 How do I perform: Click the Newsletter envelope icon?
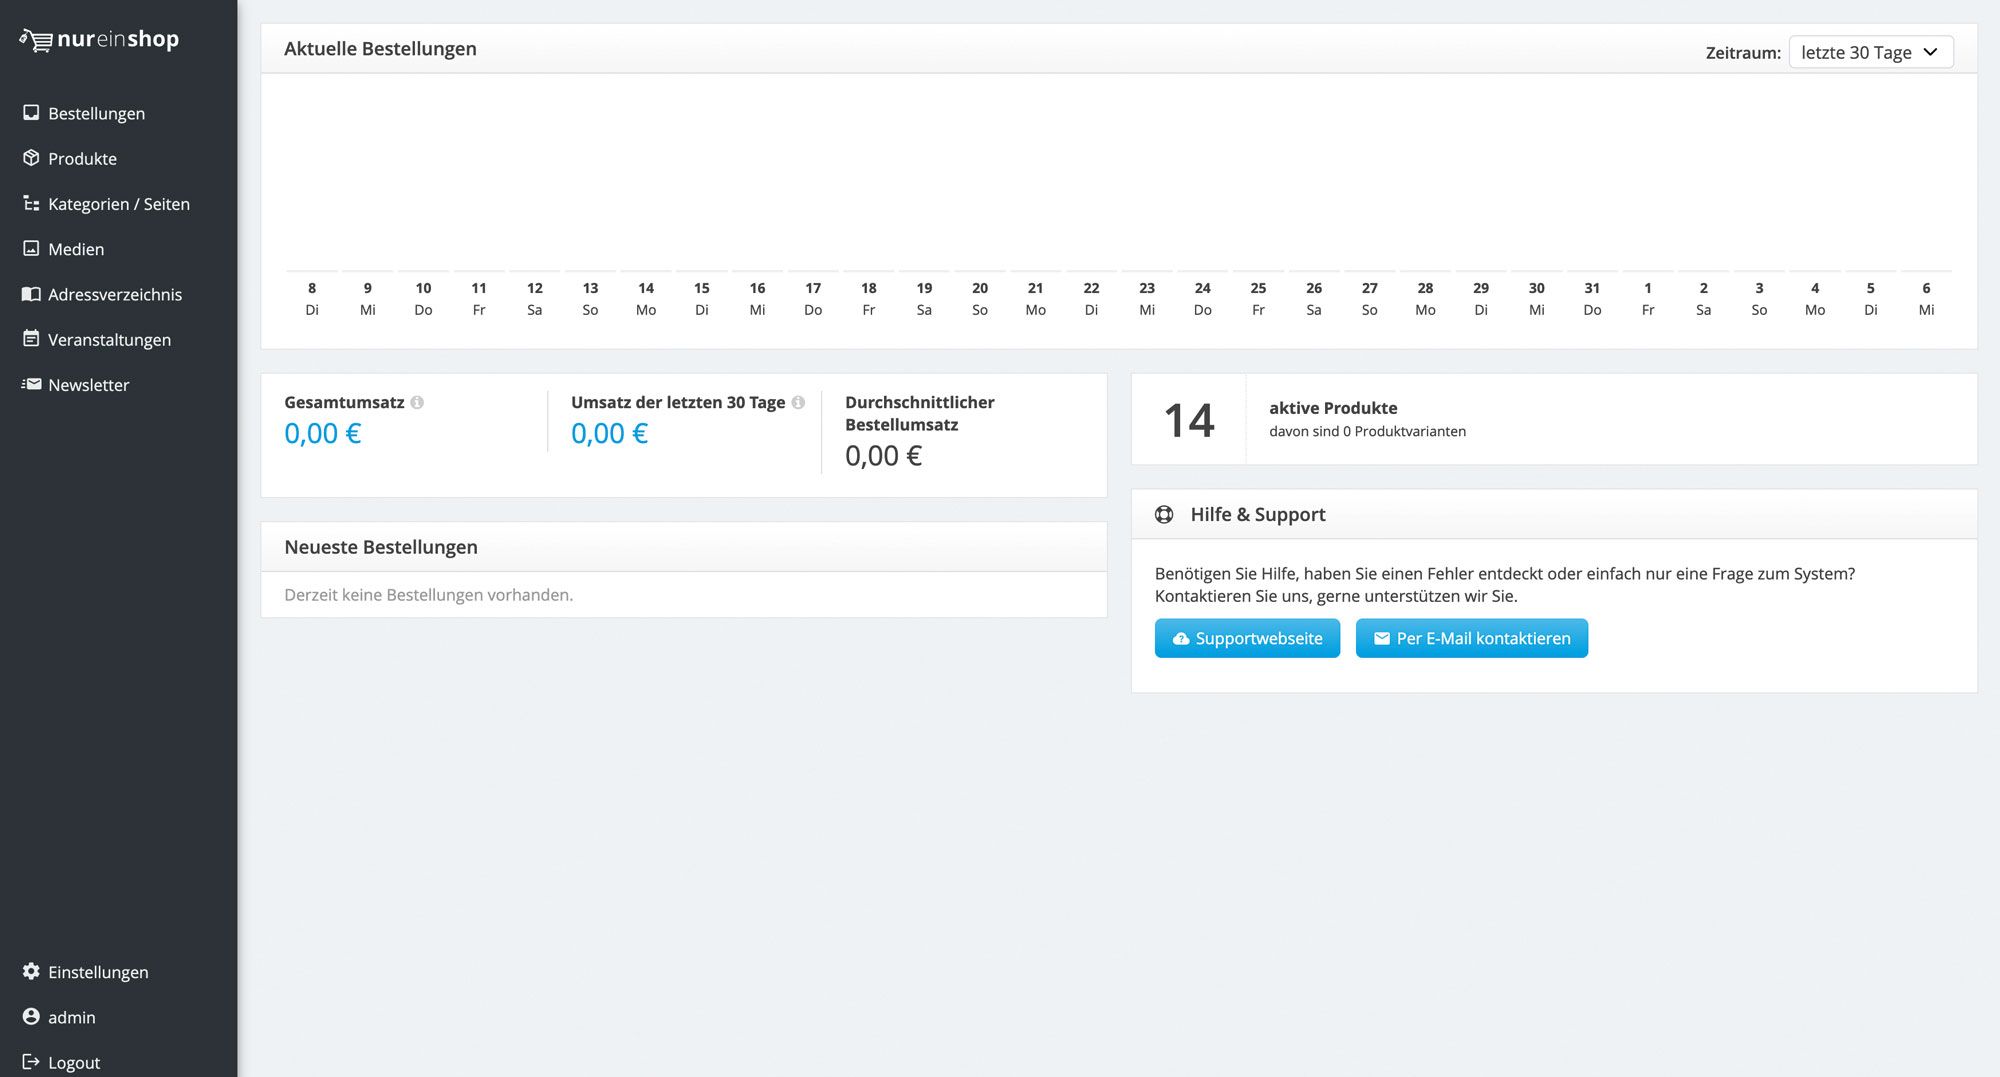click(x=31, y=384)
